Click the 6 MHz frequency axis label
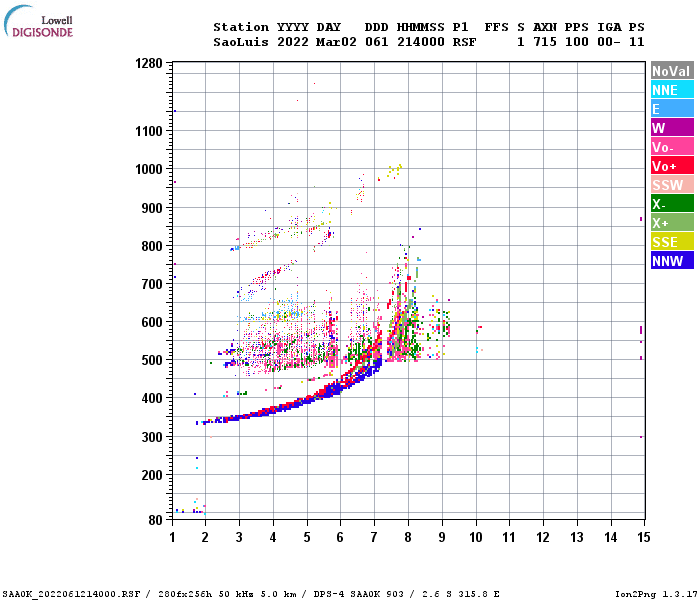700x600 pixels. point(340,537)
